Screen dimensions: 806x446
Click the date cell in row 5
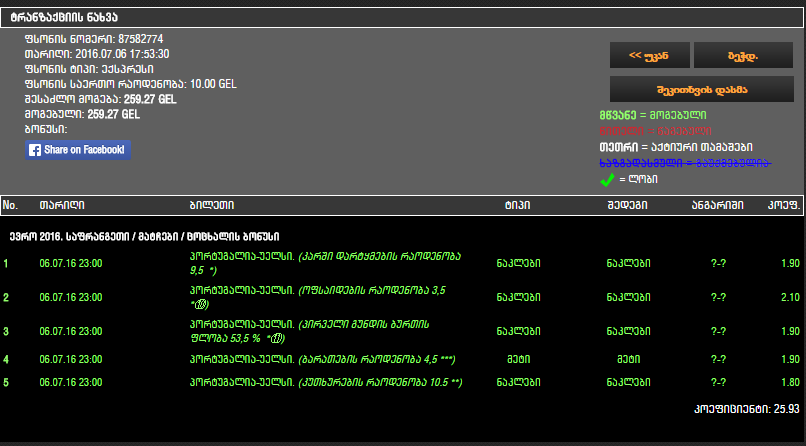tap(71, 383)
